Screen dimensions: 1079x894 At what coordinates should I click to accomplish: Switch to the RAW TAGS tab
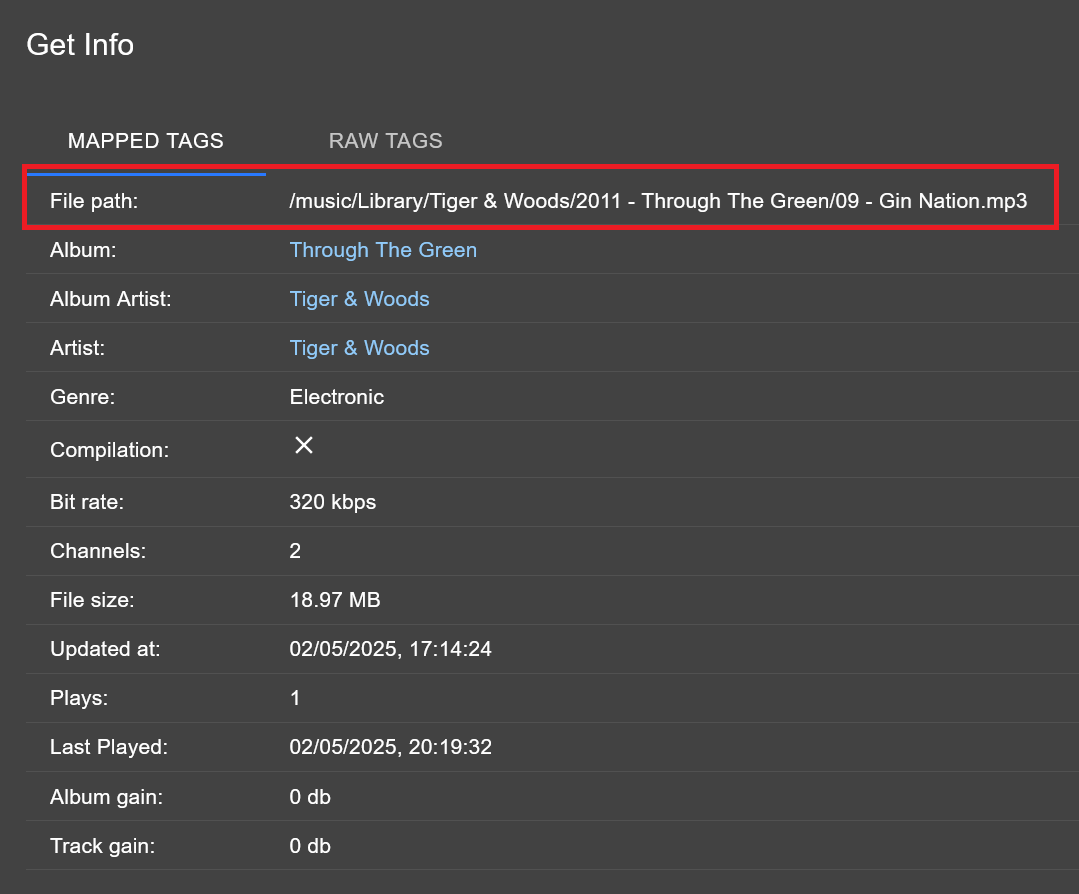385,141
